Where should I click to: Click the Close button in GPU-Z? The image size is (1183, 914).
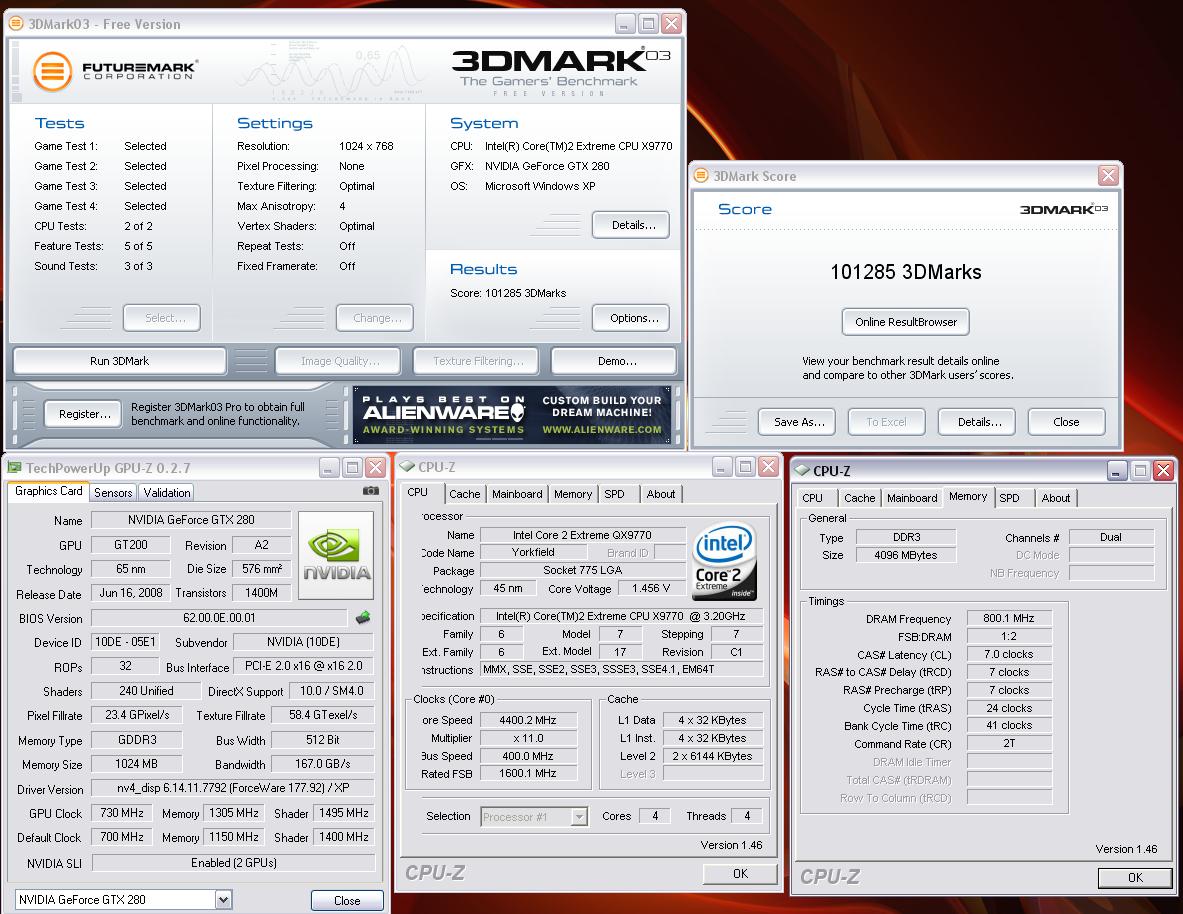347,900
